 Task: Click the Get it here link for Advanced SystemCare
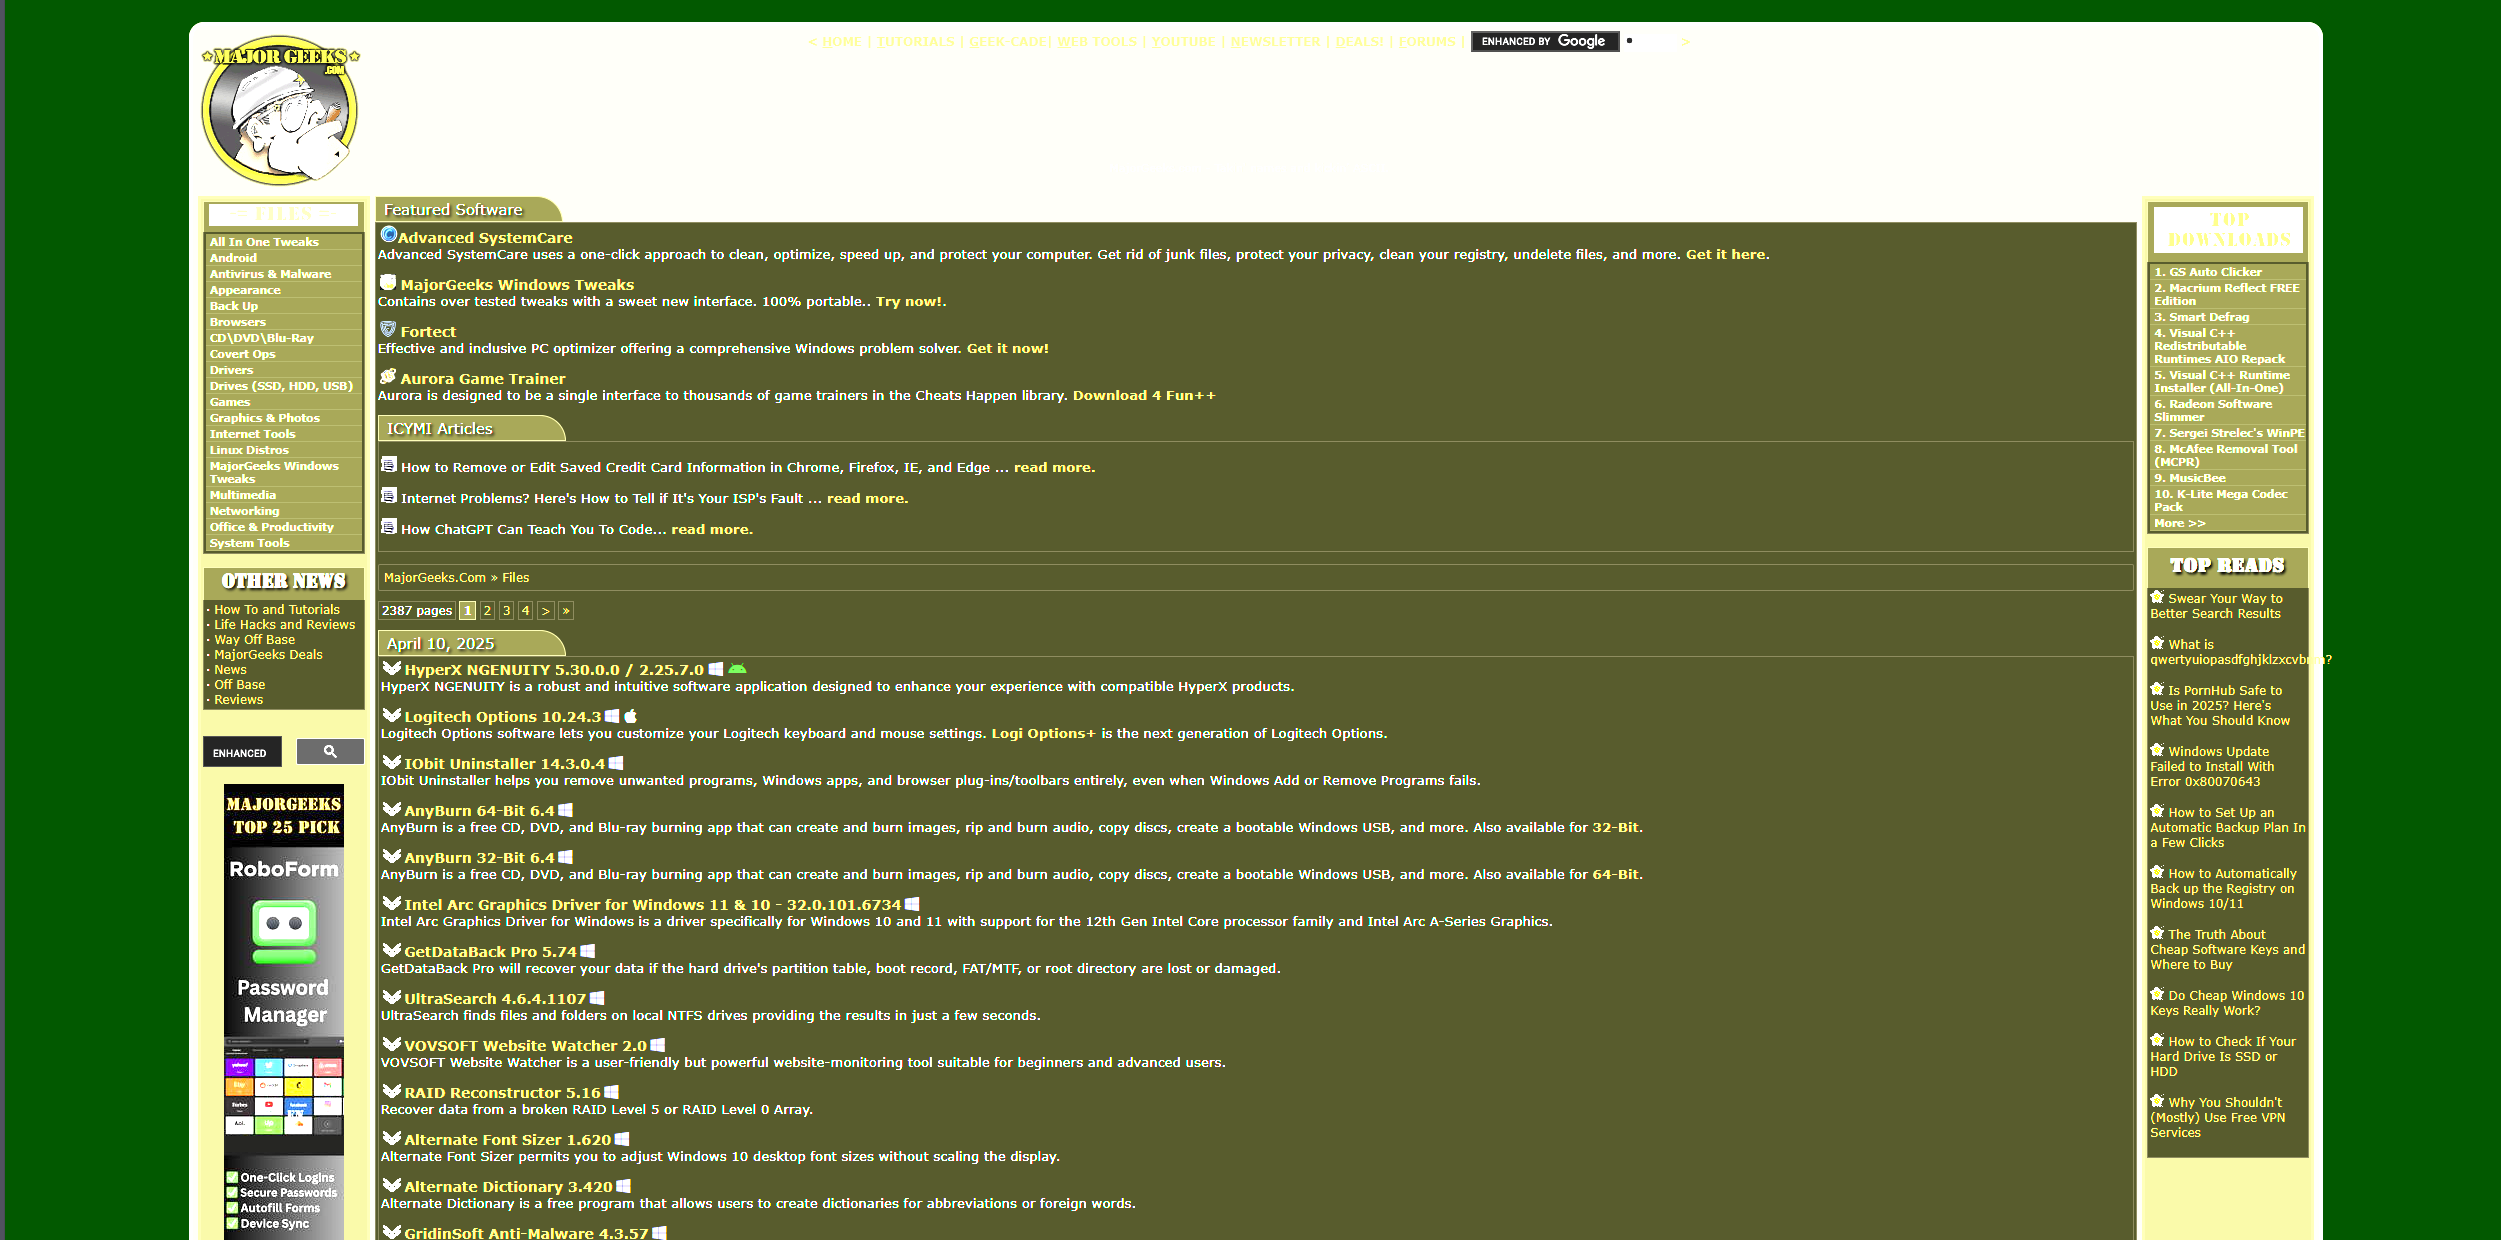click(1726, 255)
